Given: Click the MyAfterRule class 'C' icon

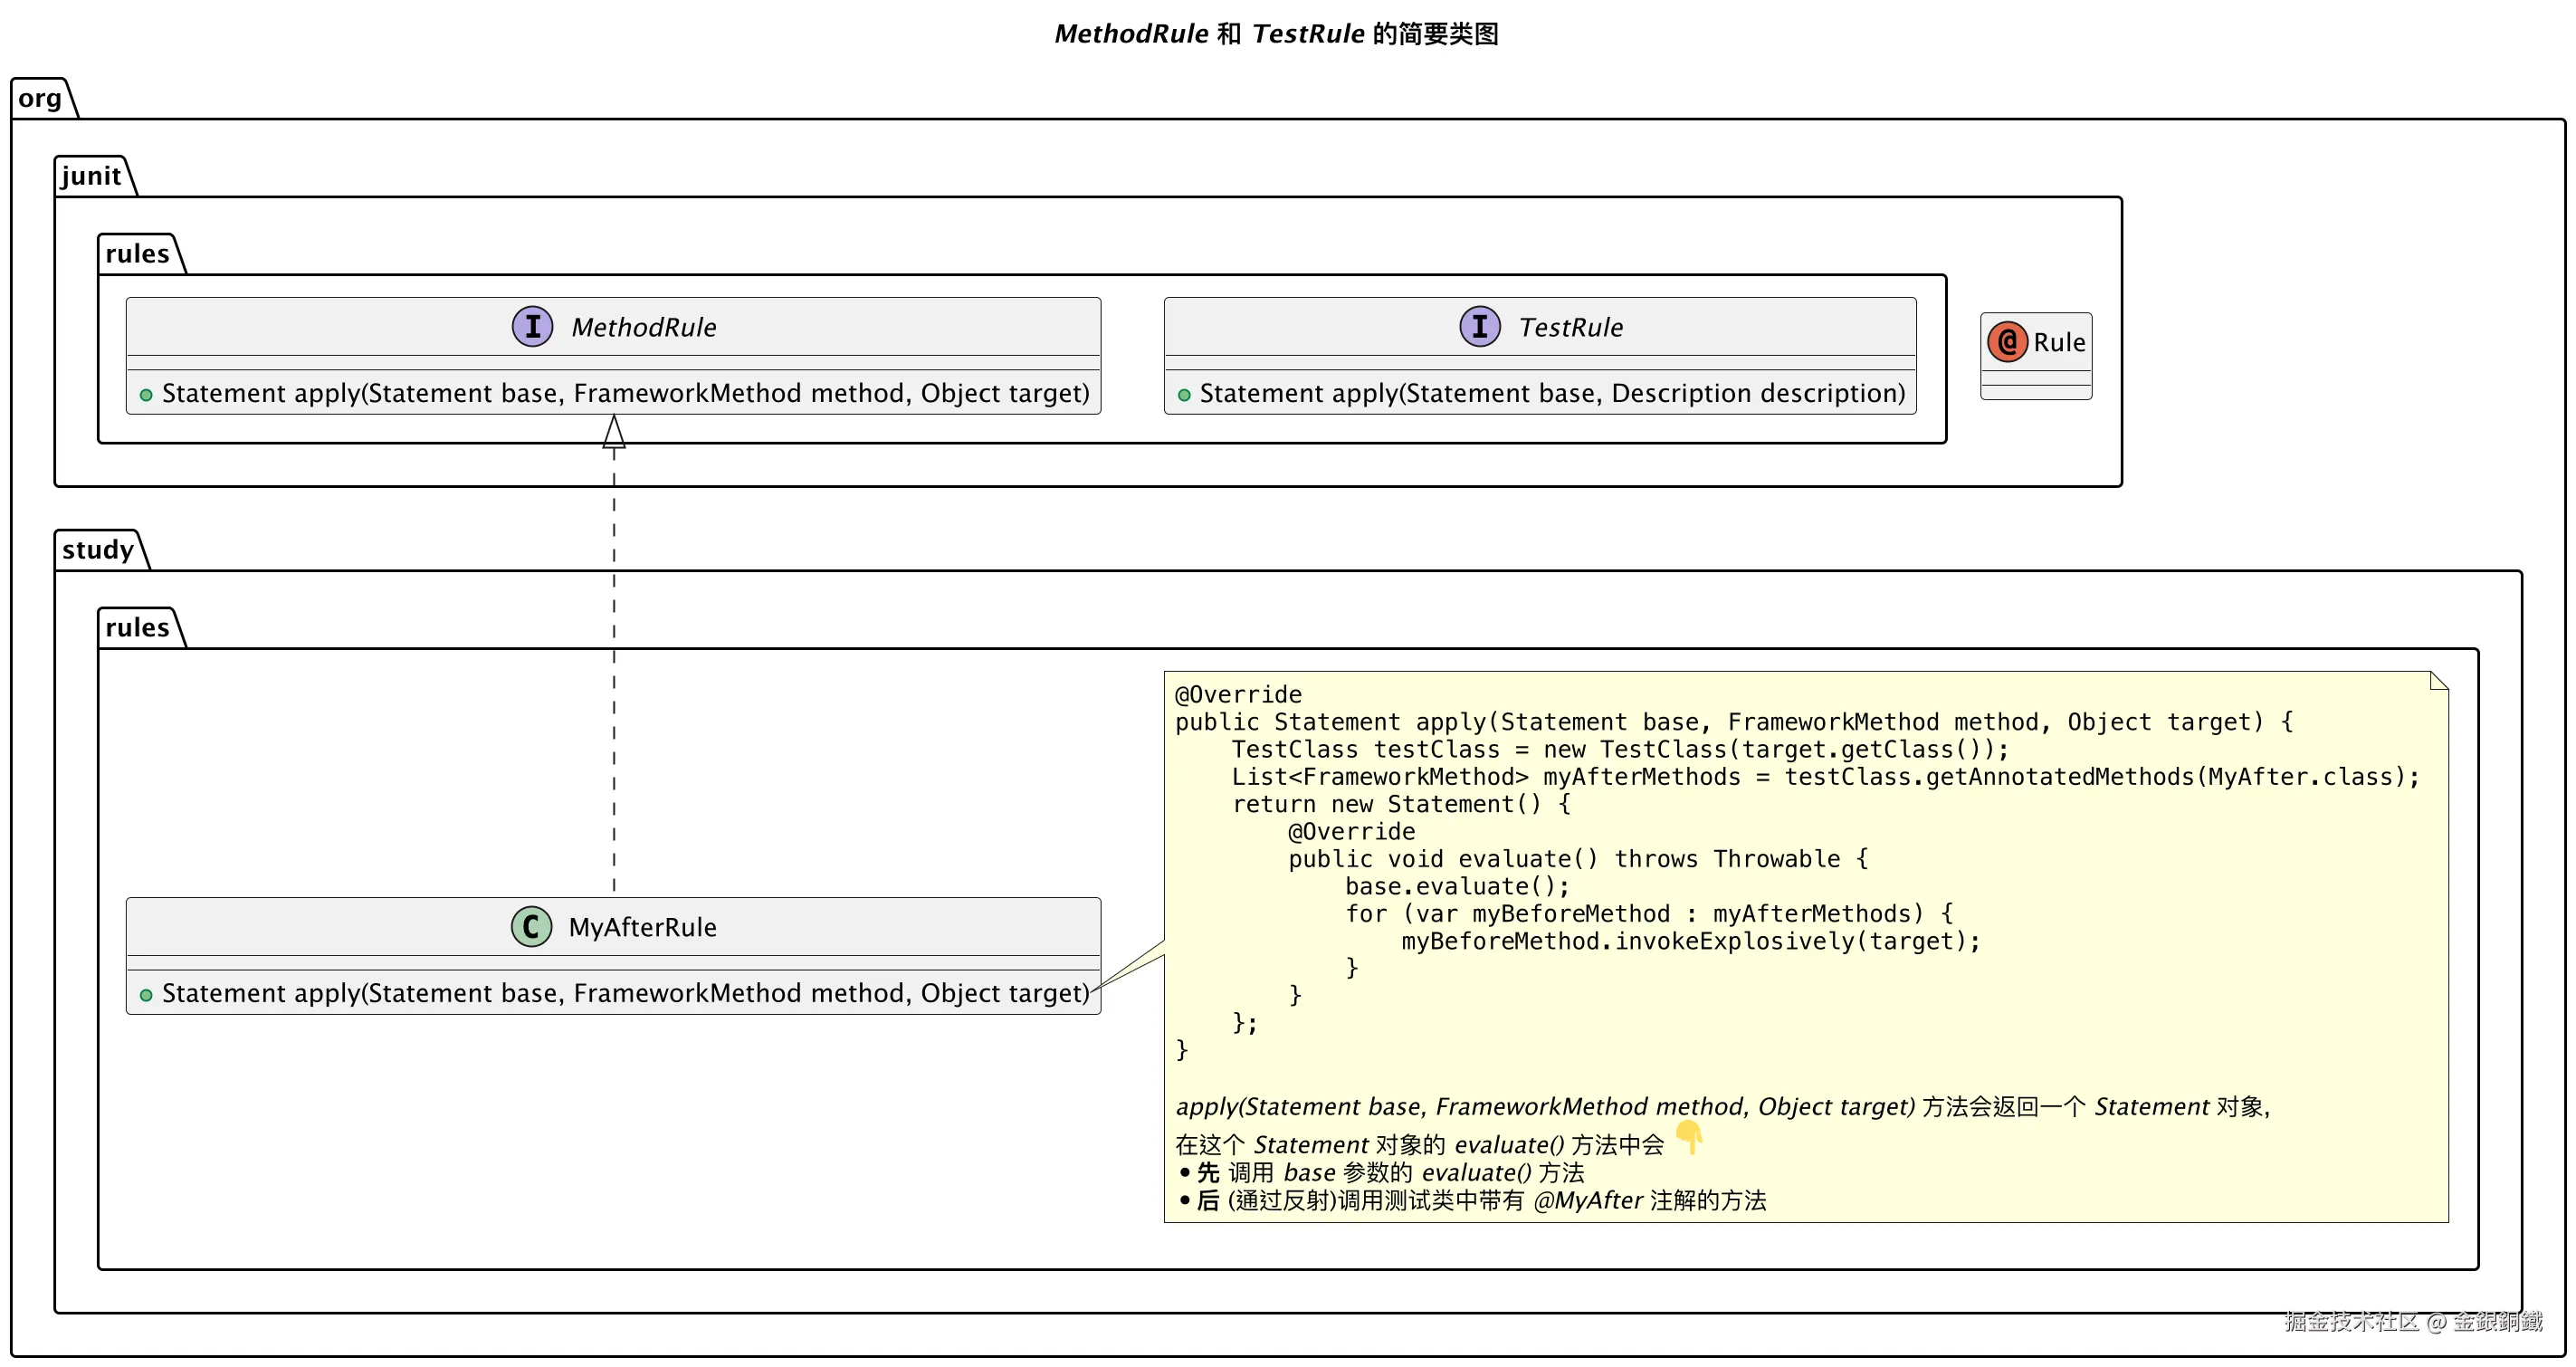Looking at the screenshot, I should point(531,926).
